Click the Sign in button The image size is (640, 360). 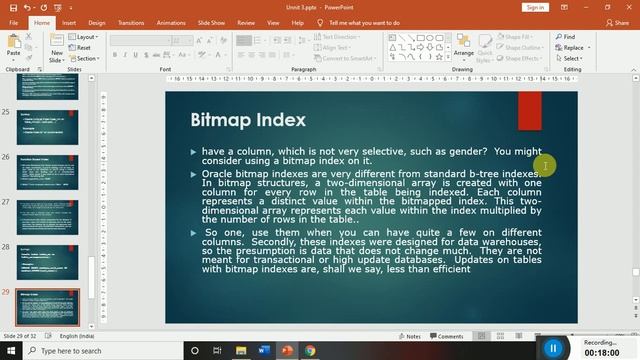tap(535, 7)
